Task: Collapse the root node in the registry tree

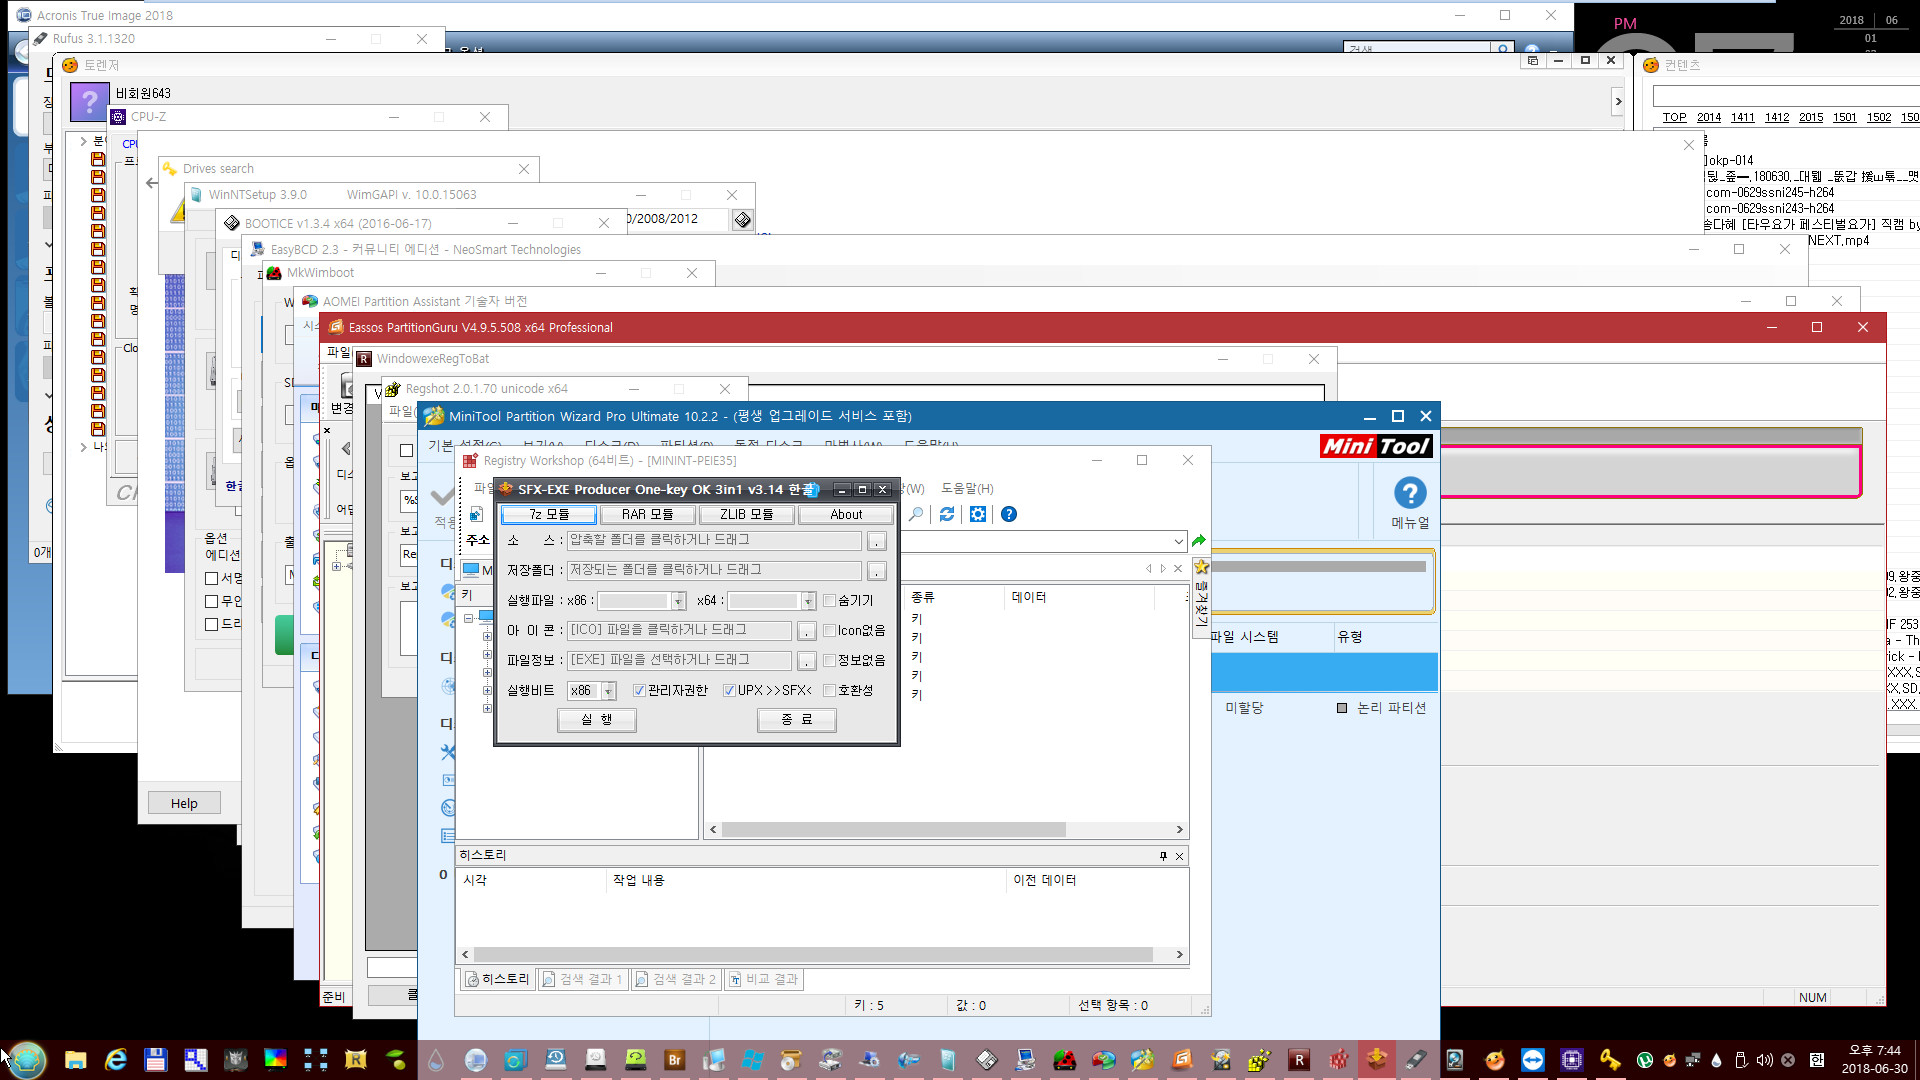Action: pyautogui.click(x=468, y=618)
